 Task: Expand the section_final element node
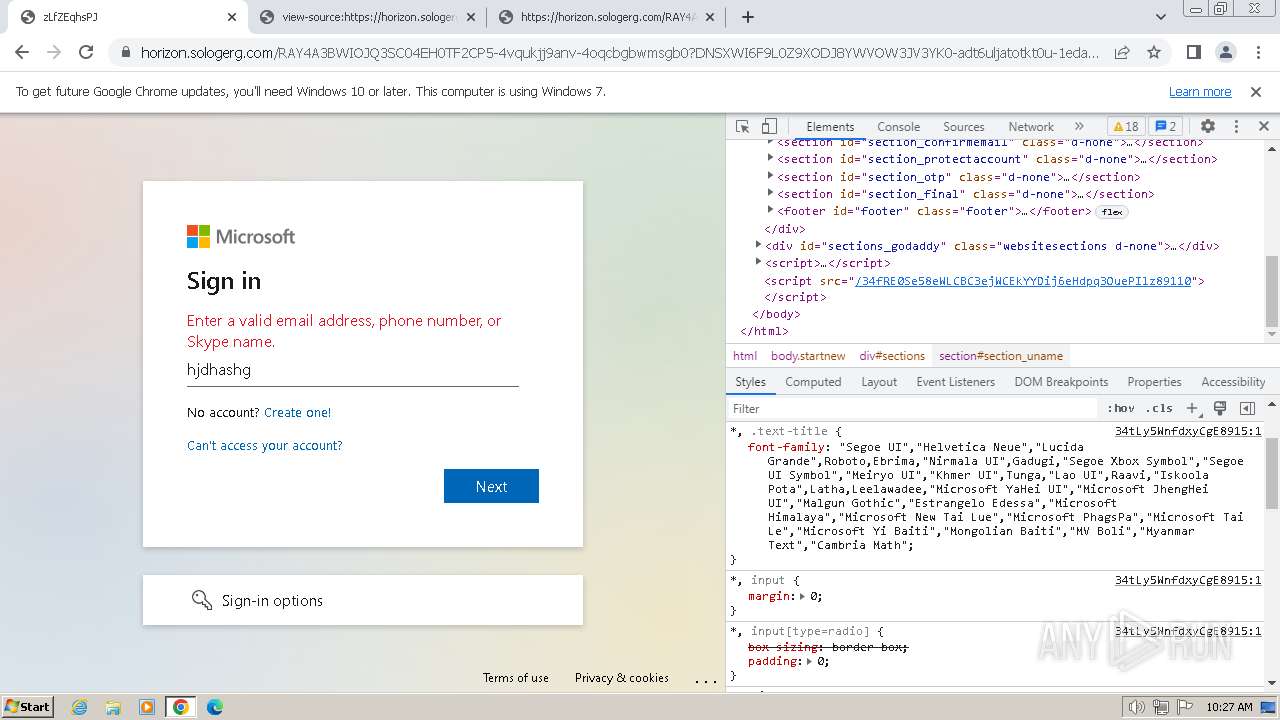click(x=770, y=193)
